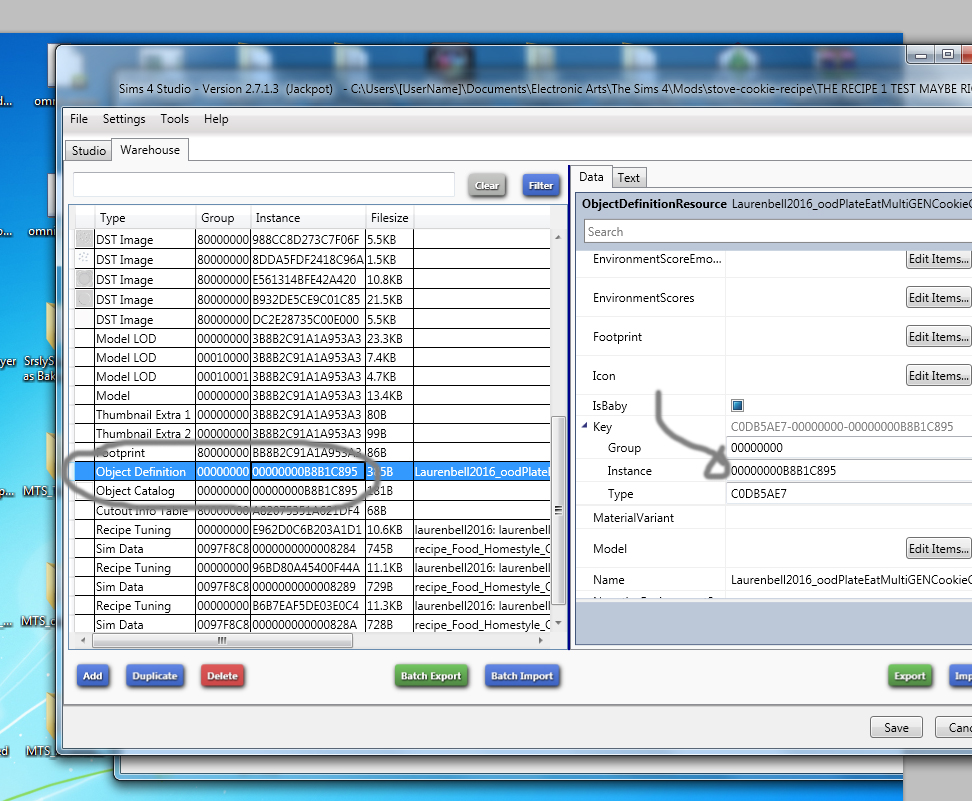The height and width of the screenshot is (801, 972).
Task: Select the Model row sized 13.4KB
Action: pos(312,396)
